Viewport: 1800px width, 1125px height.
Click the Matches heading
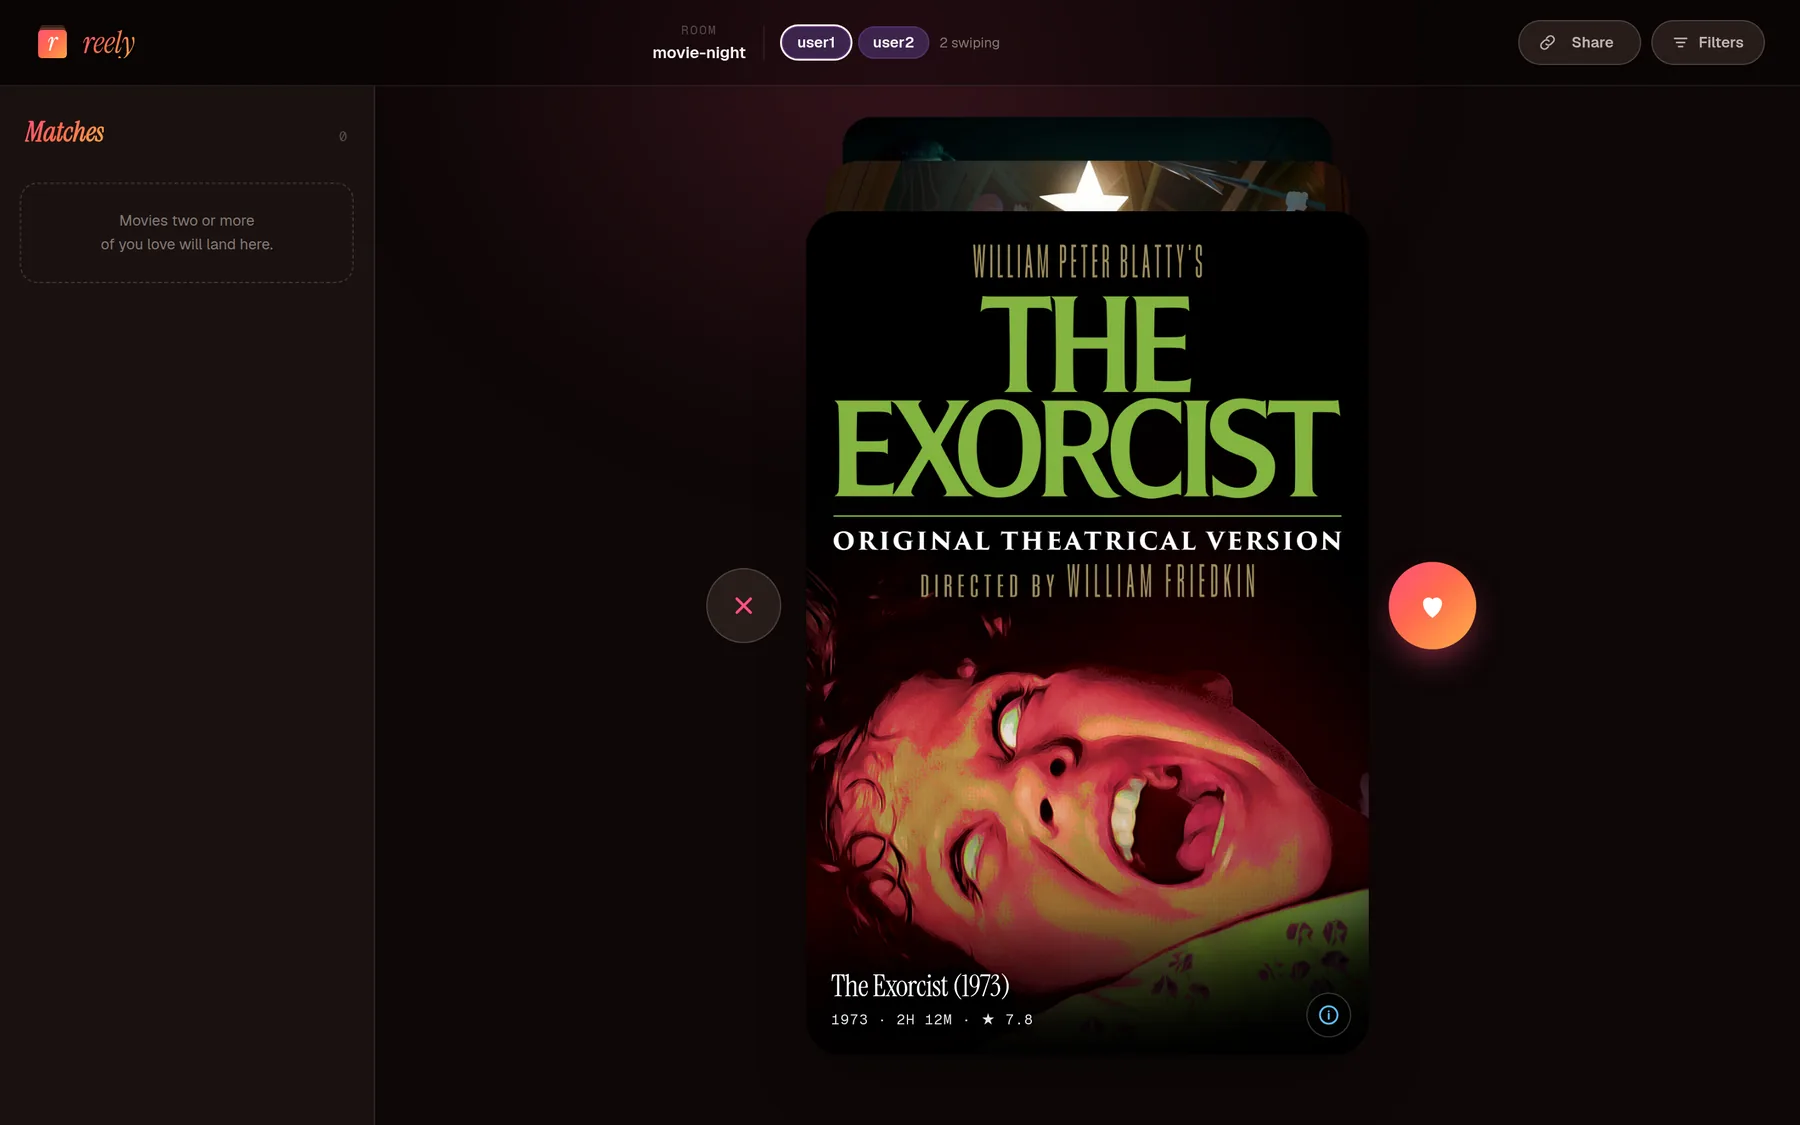click(65, 132)
